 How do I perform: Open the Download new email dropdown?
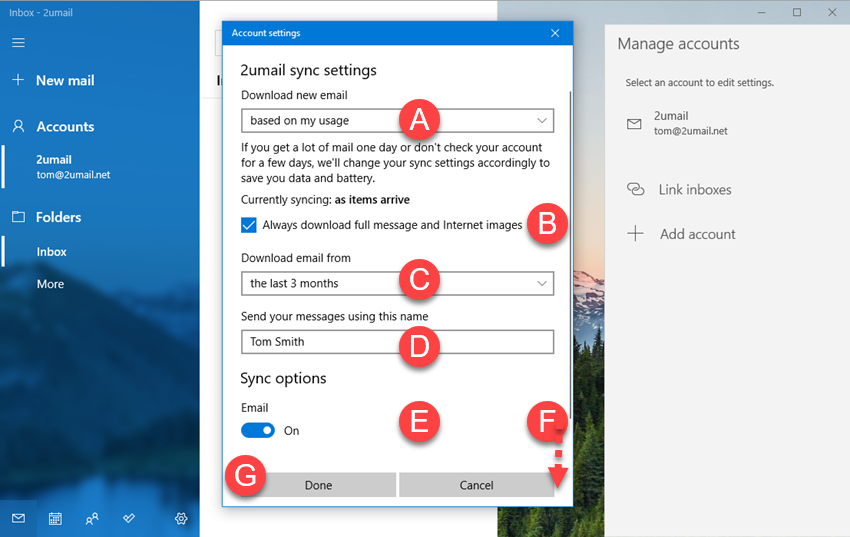(x=397, y=120)
